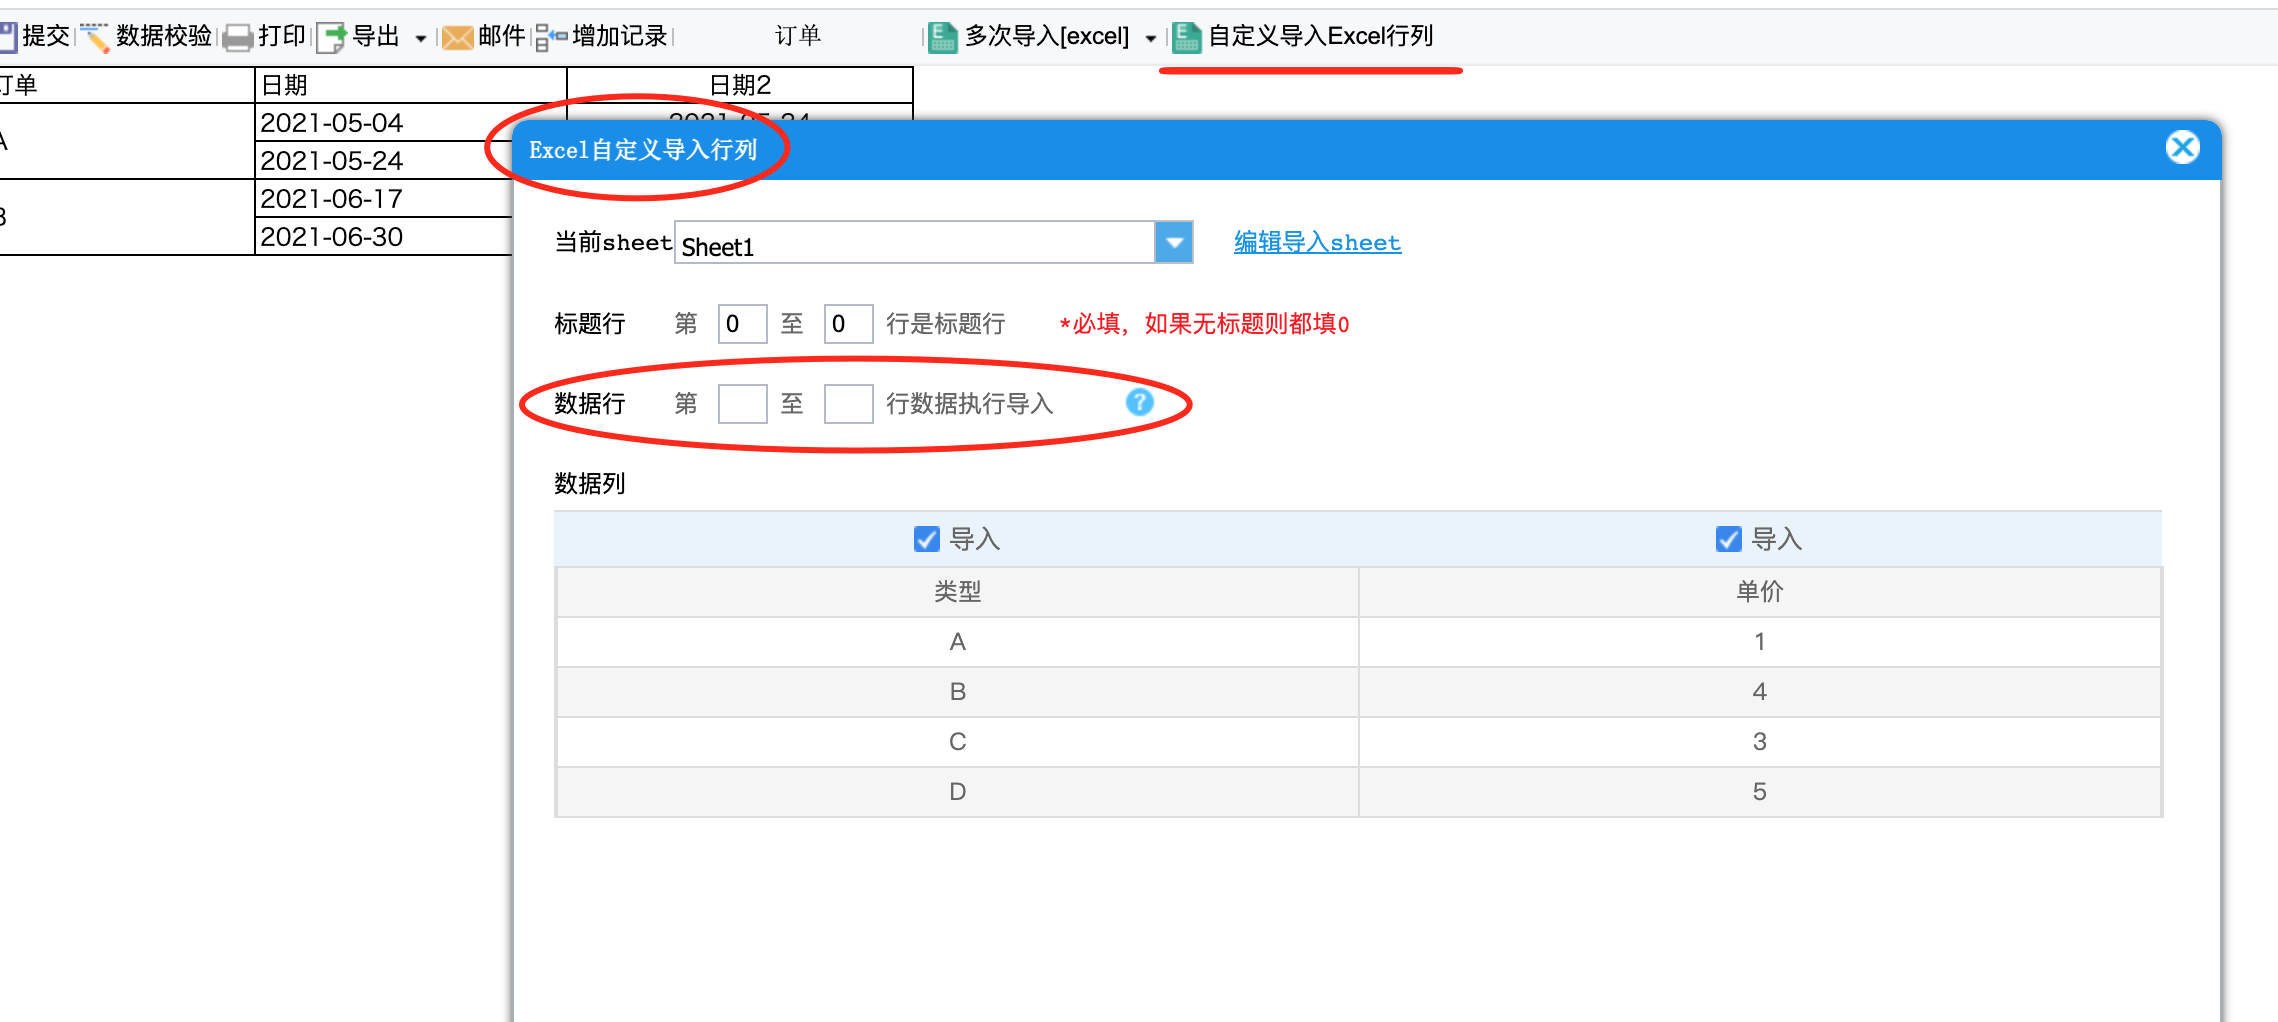Select cell B in 类型 column

957,692
